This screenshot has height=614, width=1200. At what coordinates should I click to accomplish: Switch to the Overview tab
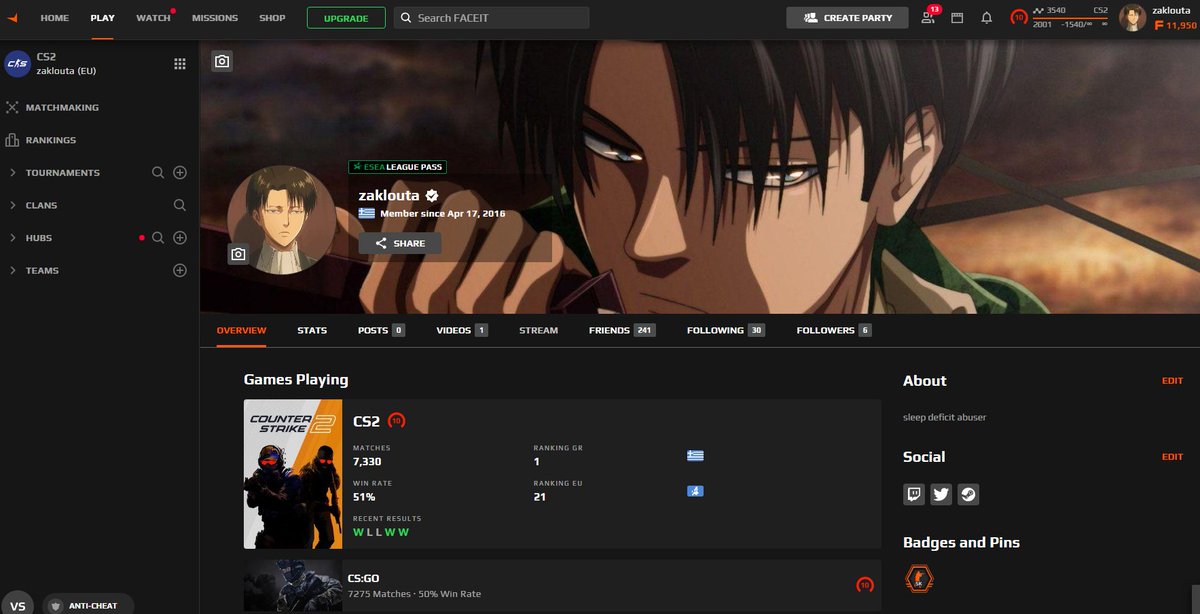(241, 330)
